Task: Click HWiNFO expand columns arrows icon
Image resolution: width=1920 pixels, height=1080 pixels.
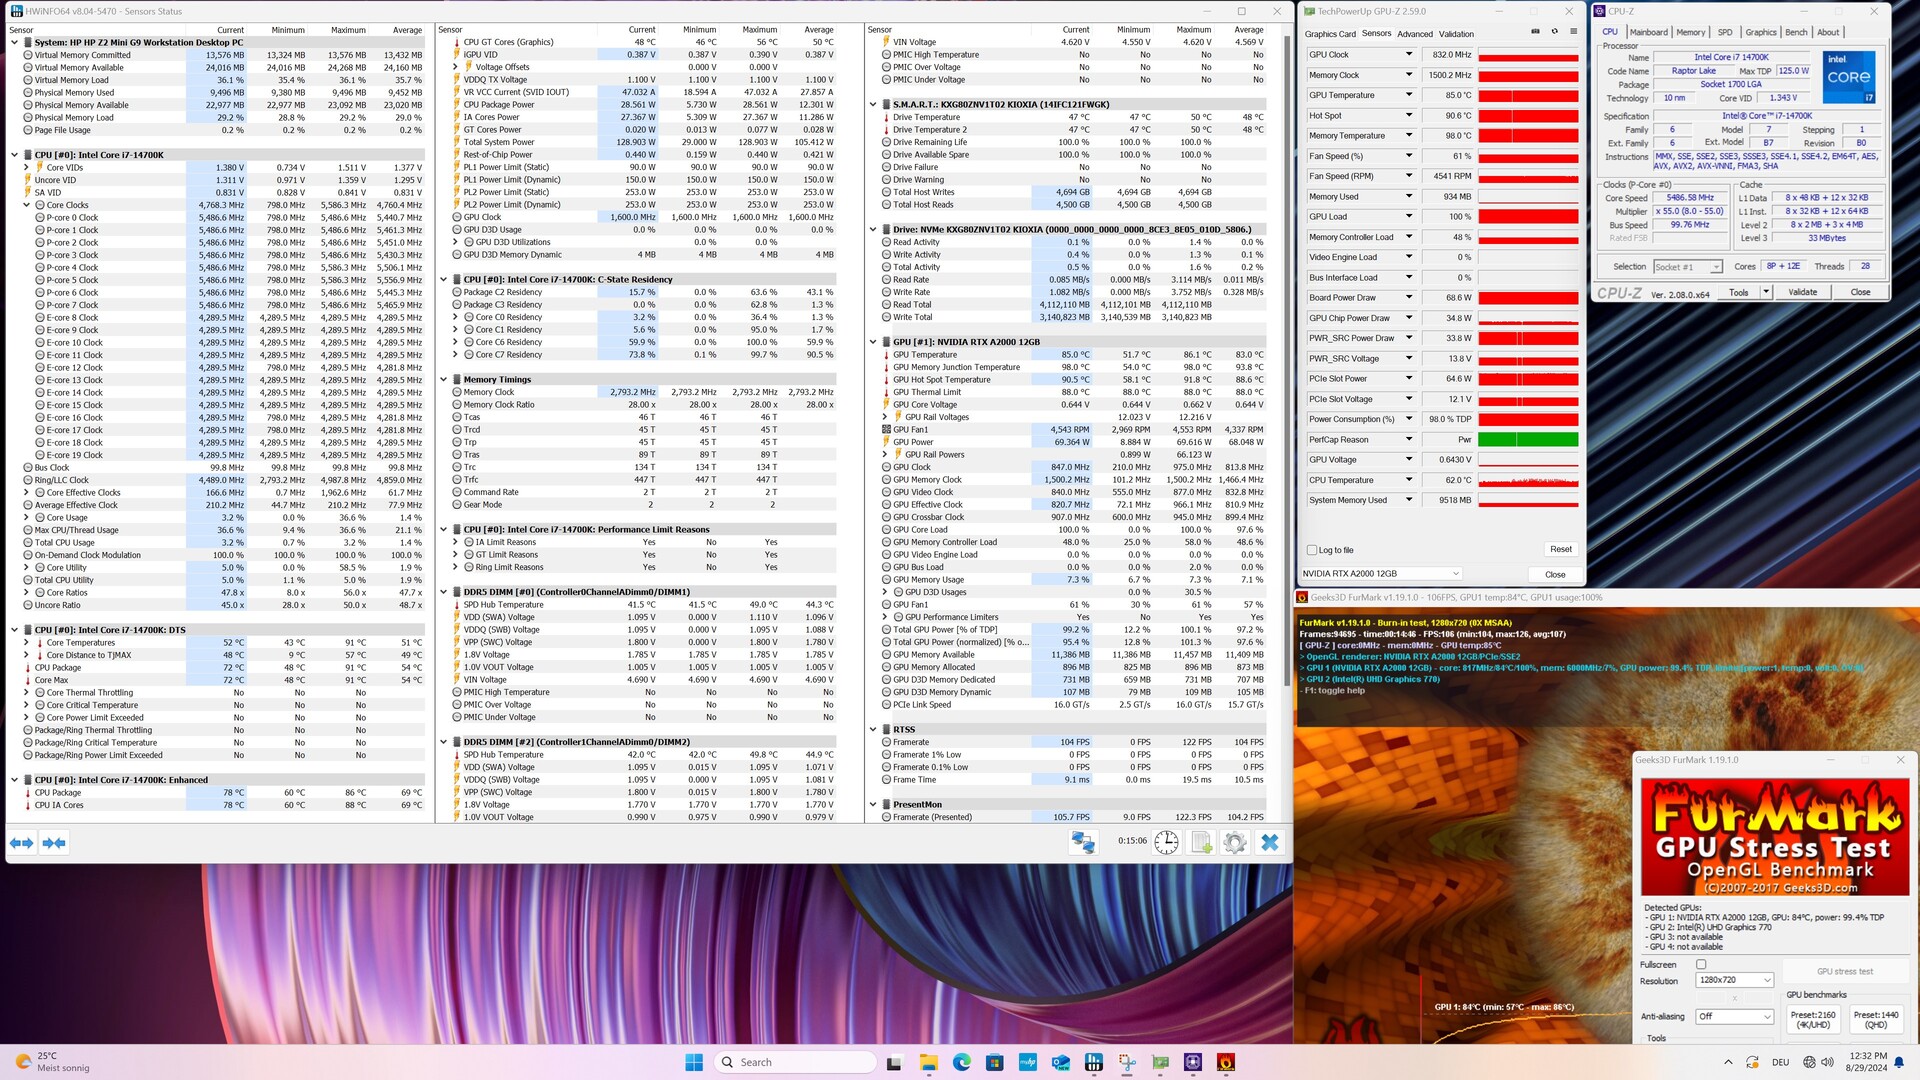Action: 21,843
